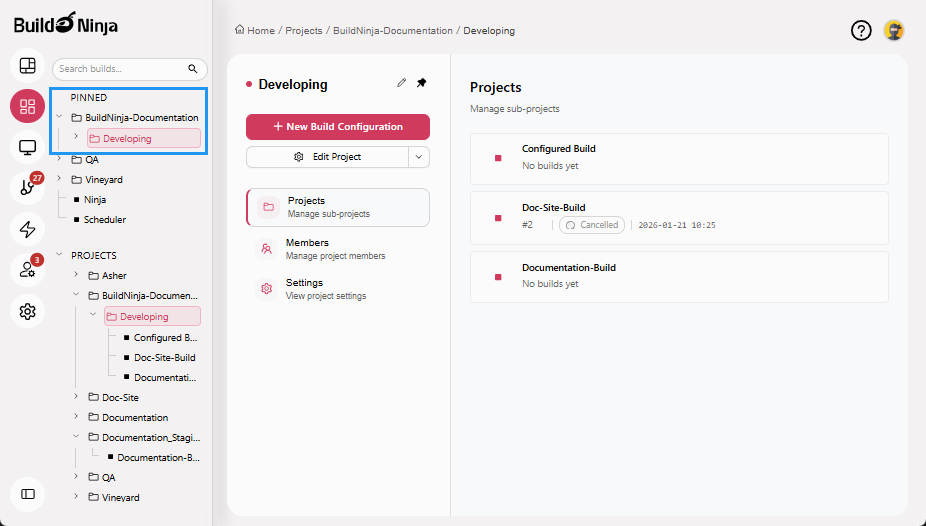Open the Documentation-Build card
This screenshot has width=926, height=526.
click(679, 277)
